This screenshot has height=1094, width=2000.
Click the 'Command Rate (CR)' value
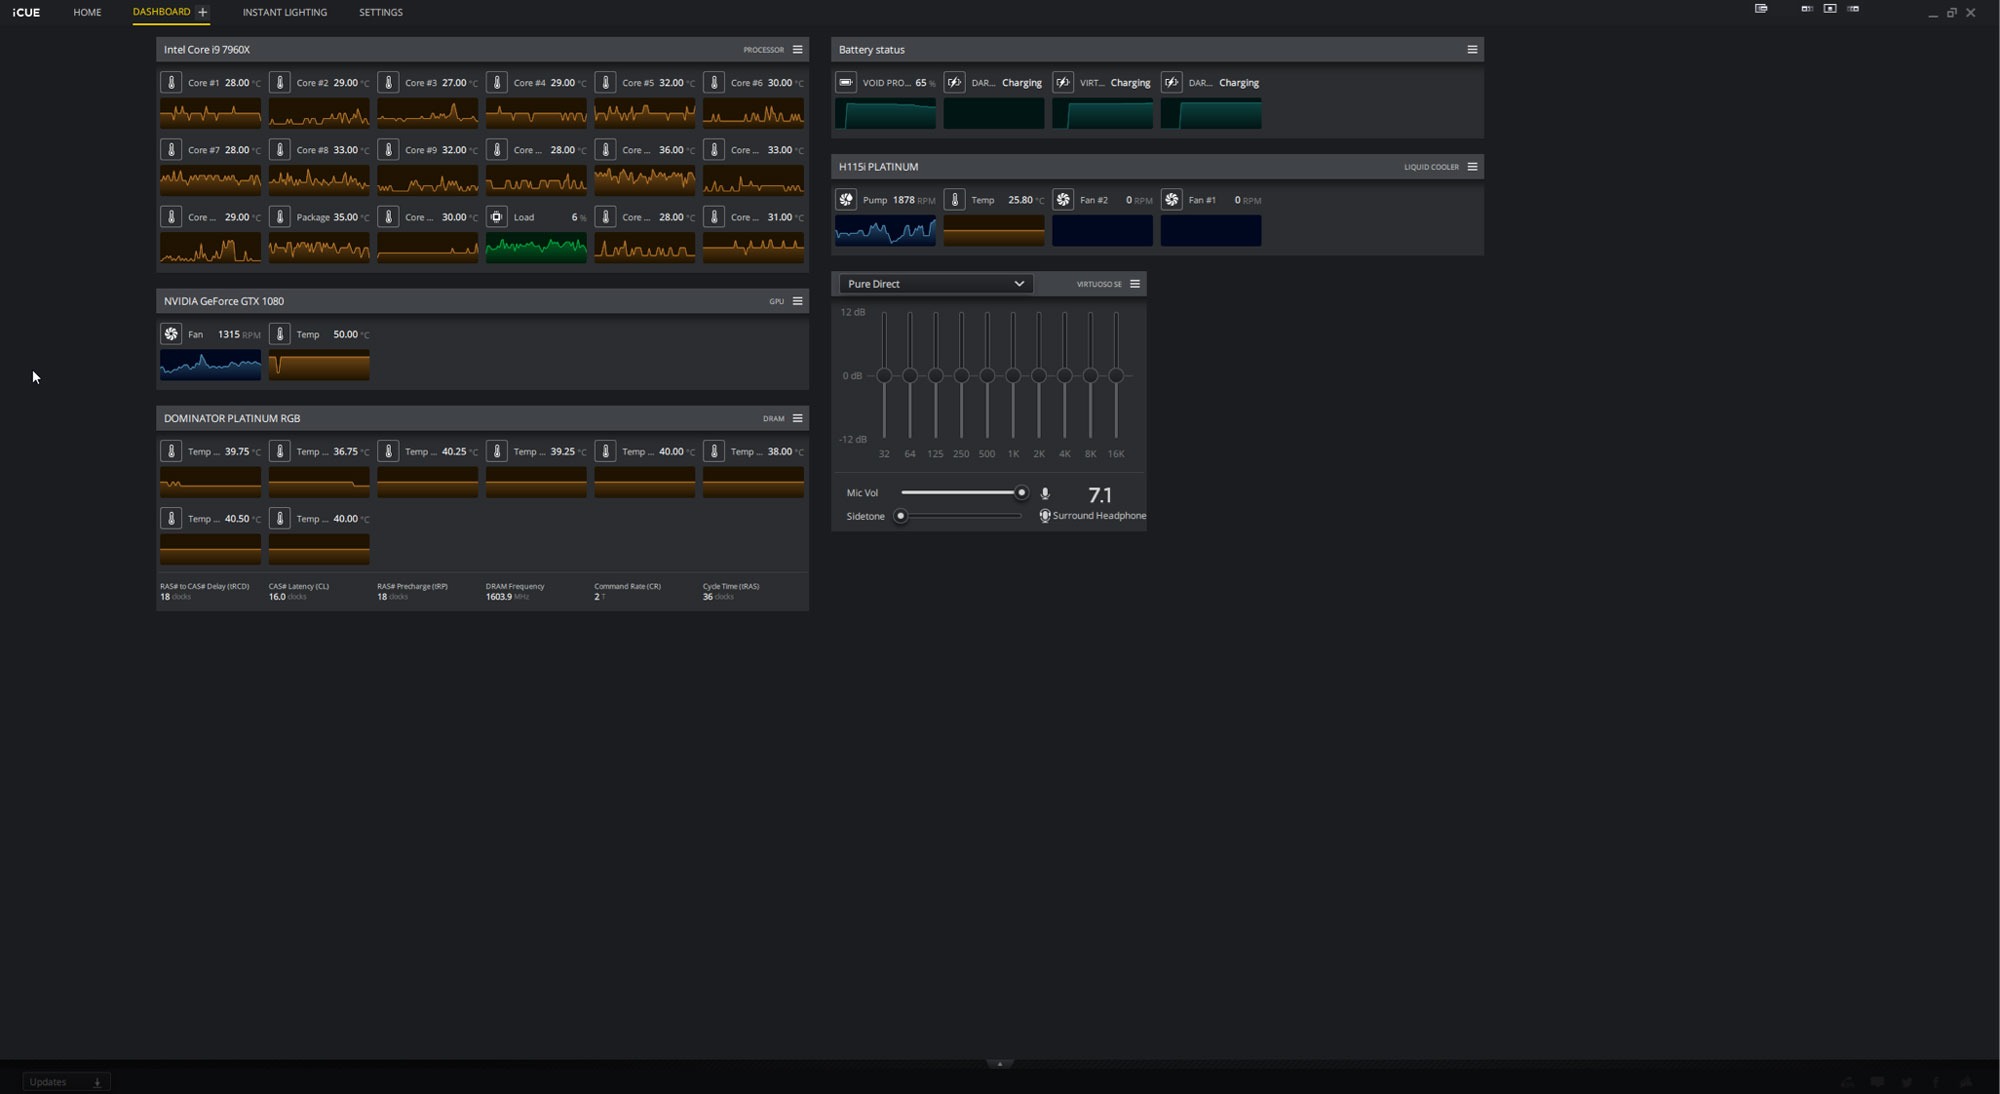[x=597, y=597]
